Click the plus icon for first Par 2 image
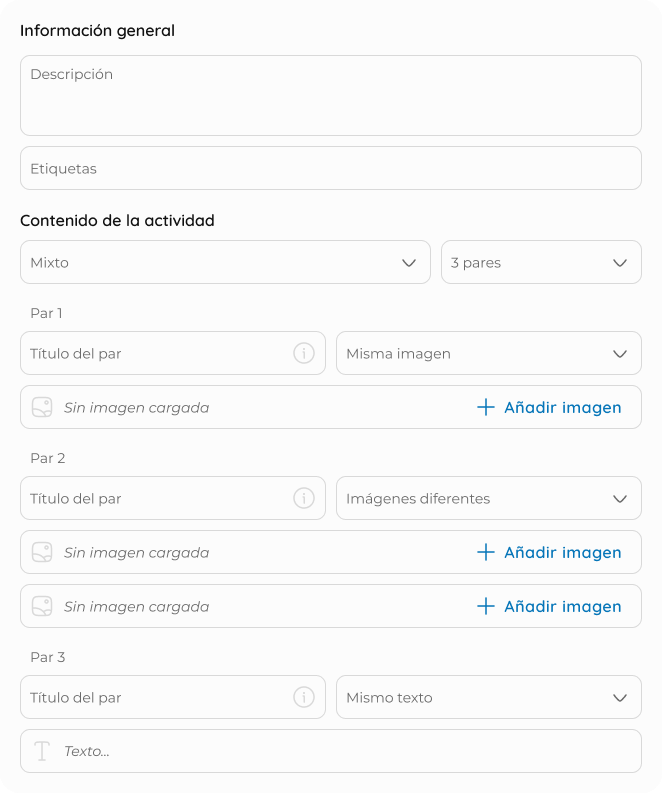The image size is (662, 793). [x=486, y=552]
